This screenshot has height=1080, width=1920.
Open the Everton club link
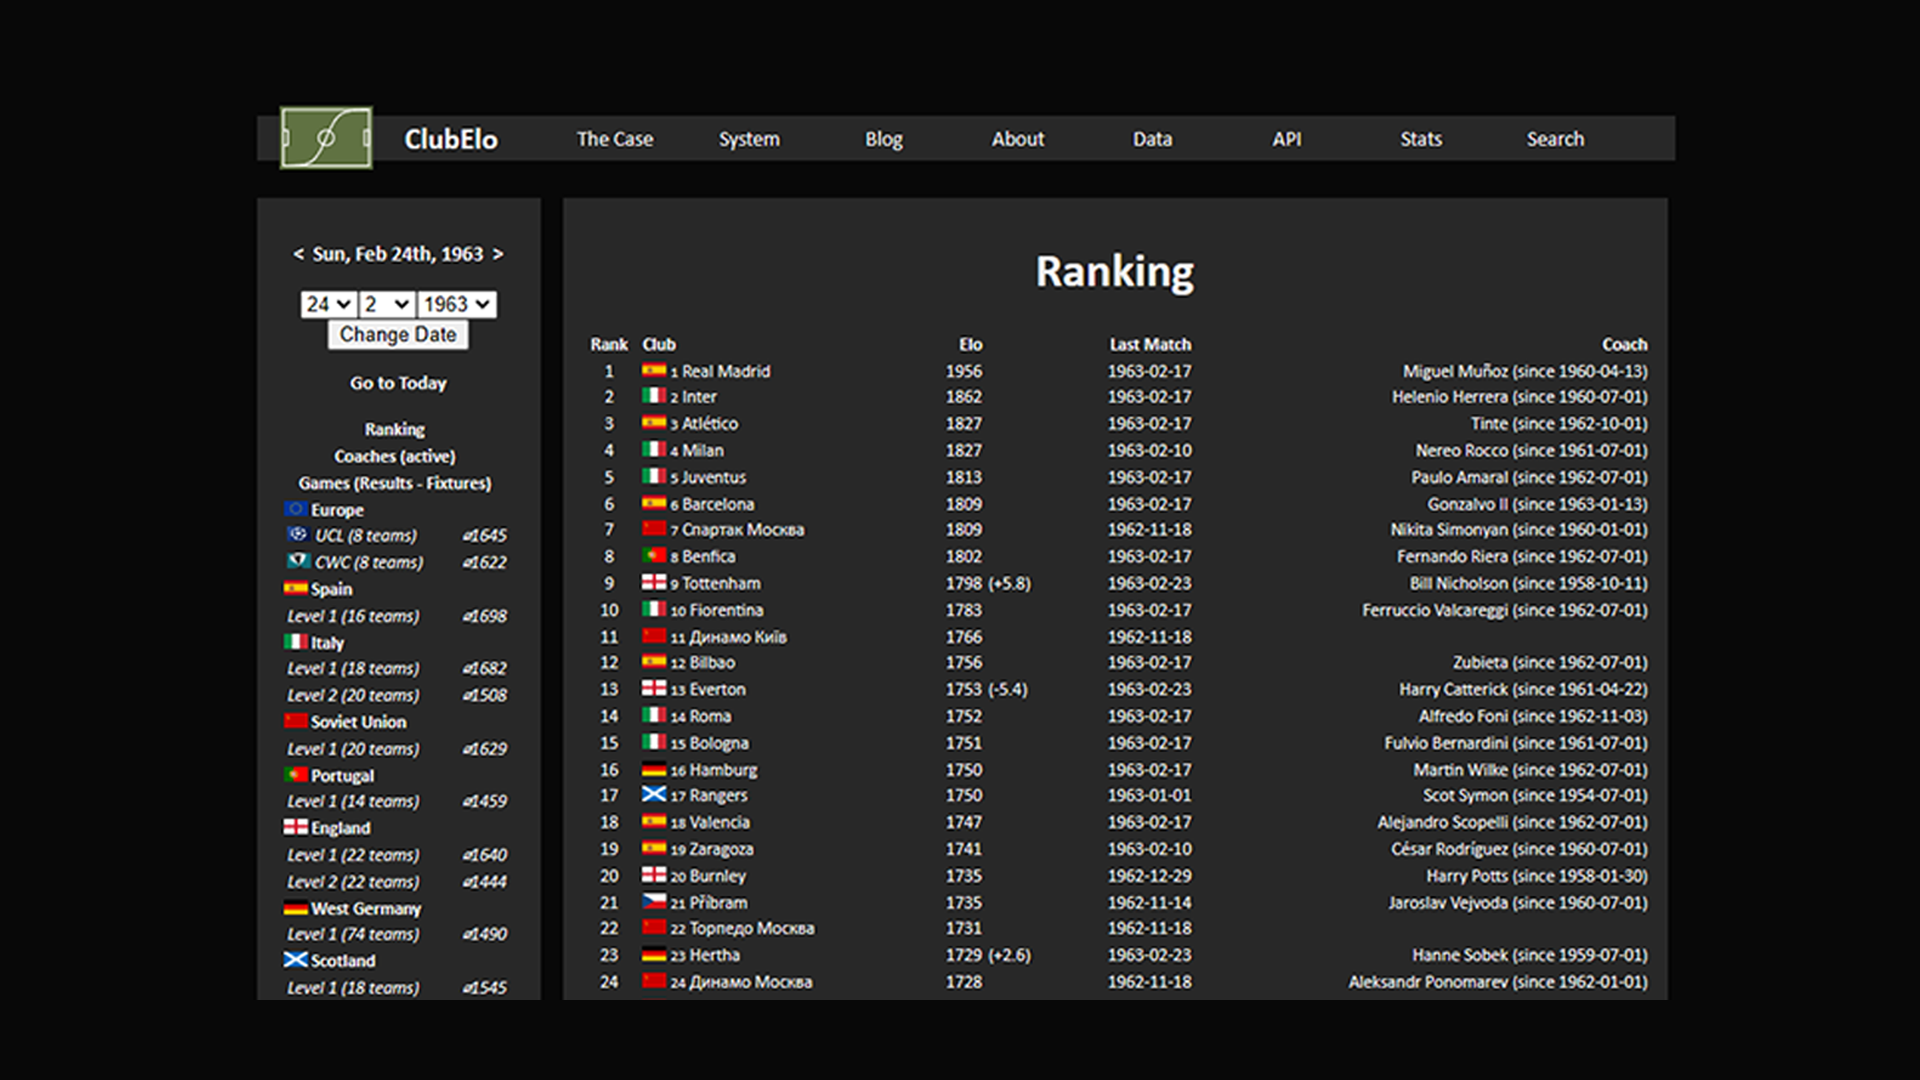pyautogui.click(x=717, y=689)
